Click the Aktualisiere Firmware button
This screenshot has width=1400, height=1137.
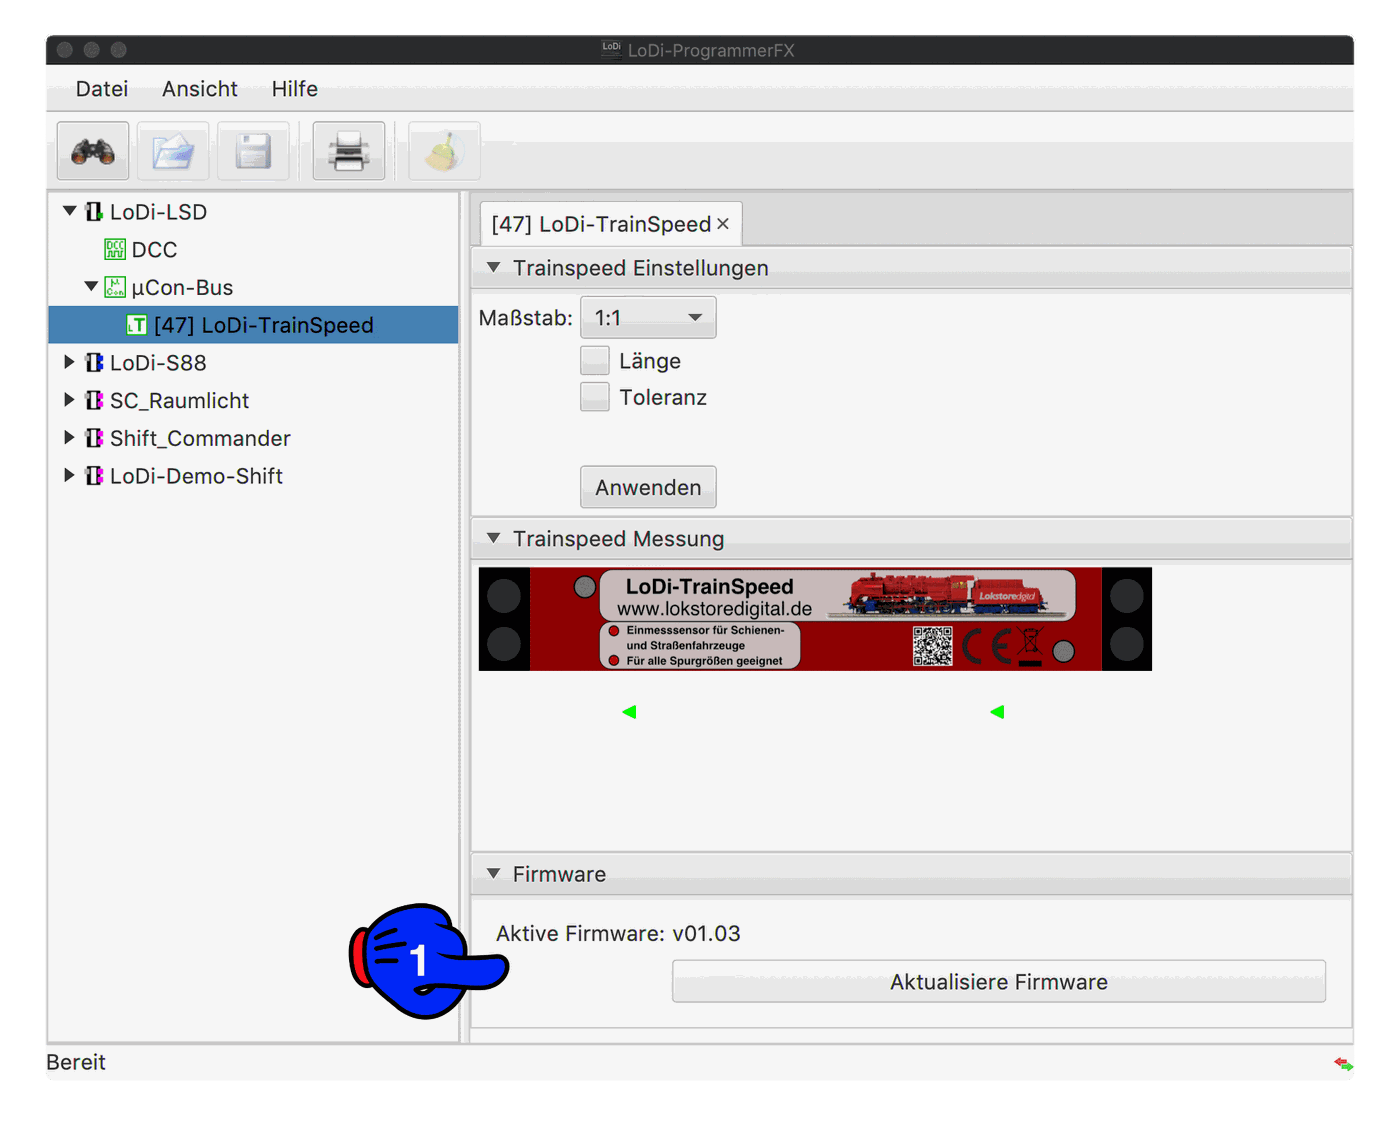[999, 982]
